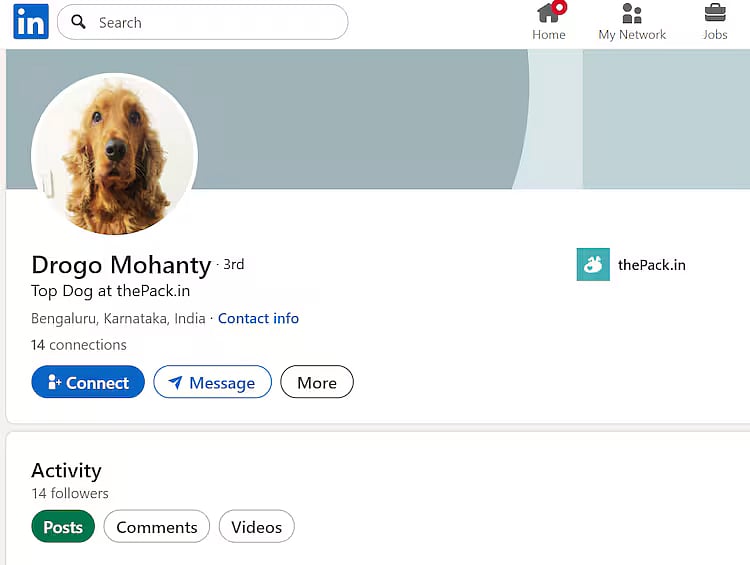Open the My Network people icon

click(x=632, y=13)
